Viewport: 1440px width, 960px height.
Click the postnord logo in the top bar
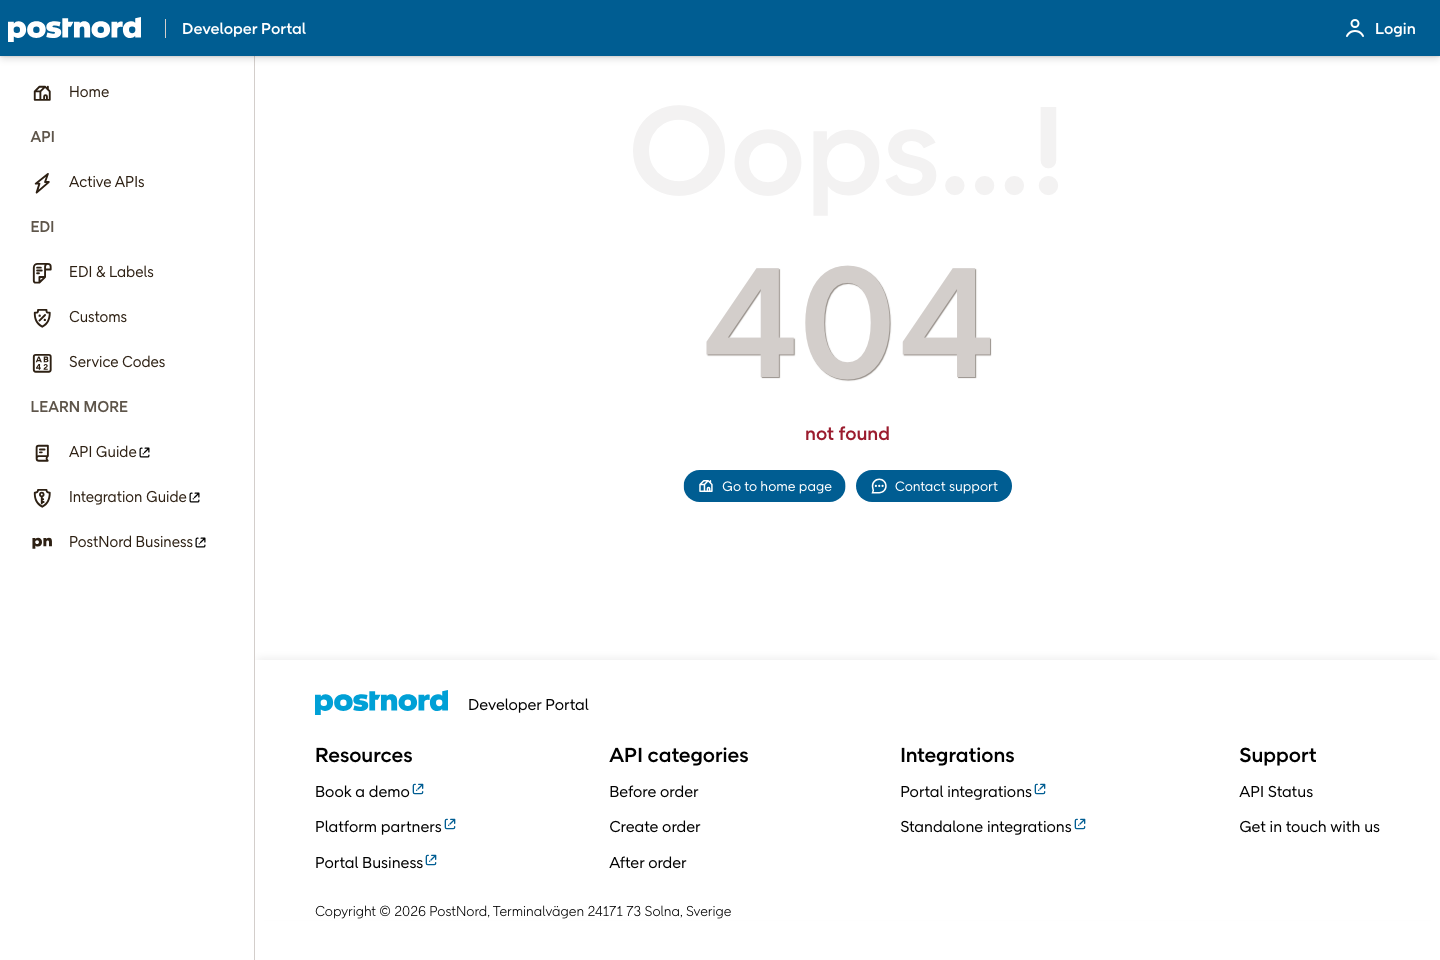point(74,28)
